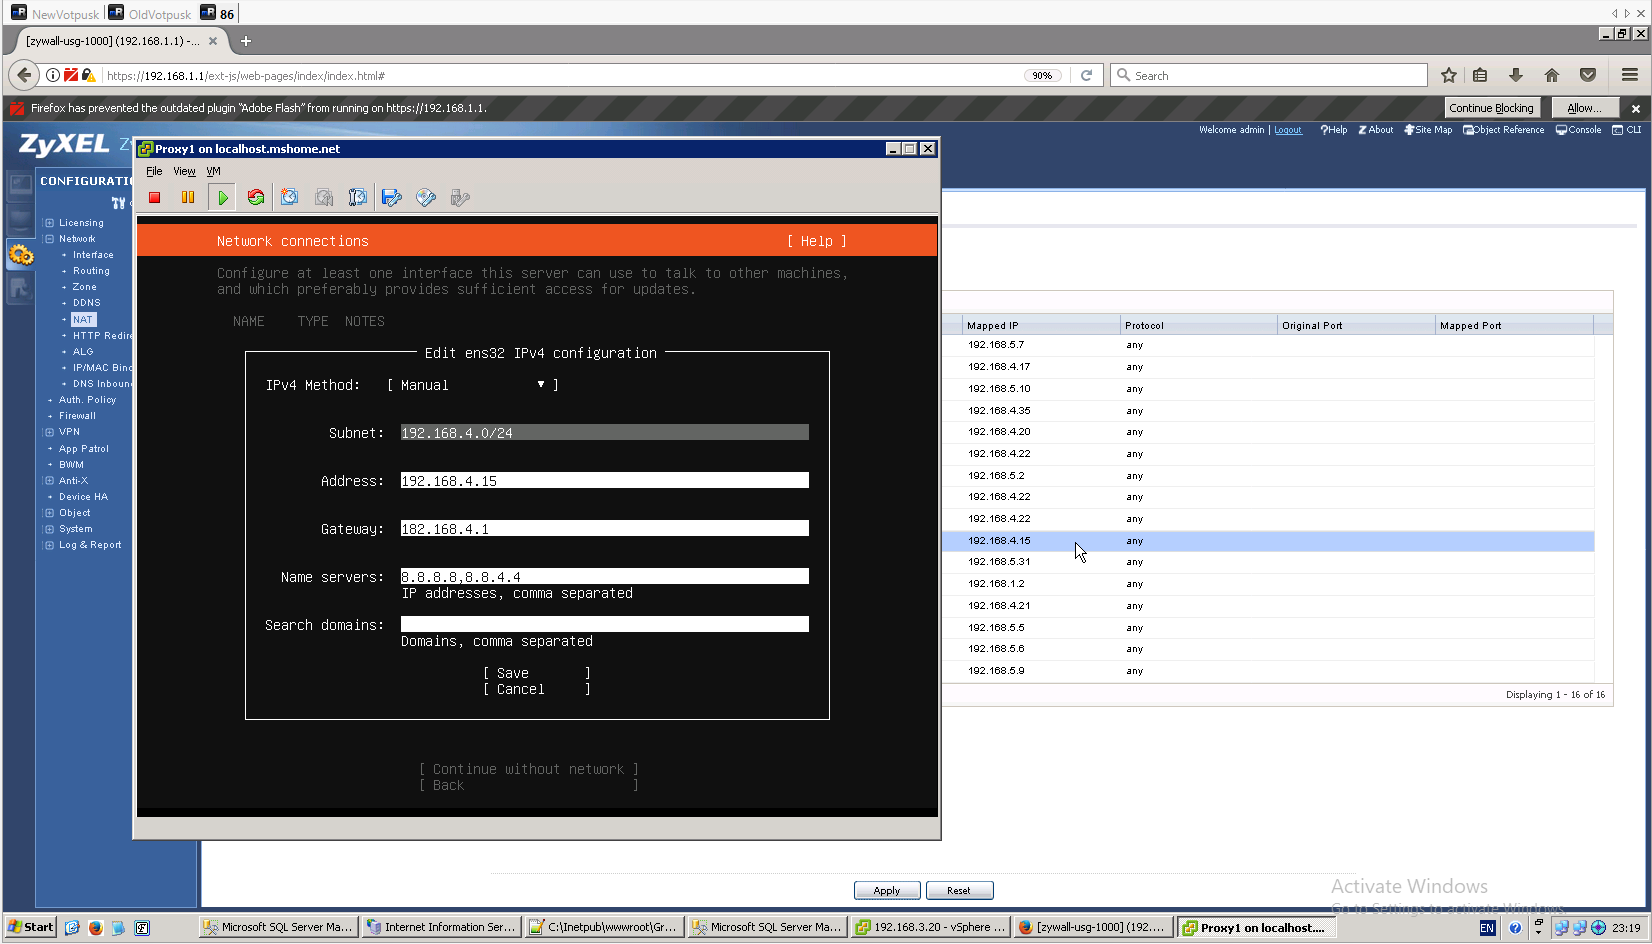Switch to the NewVotpusk tab

56,14
